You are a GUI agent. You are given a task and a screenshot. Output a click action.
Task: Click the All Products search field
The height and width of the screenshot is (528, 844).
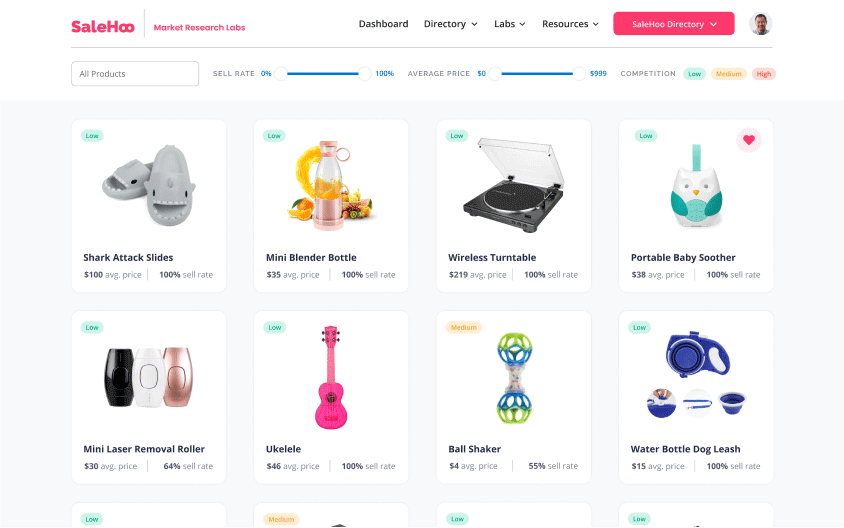pos(135,74)
